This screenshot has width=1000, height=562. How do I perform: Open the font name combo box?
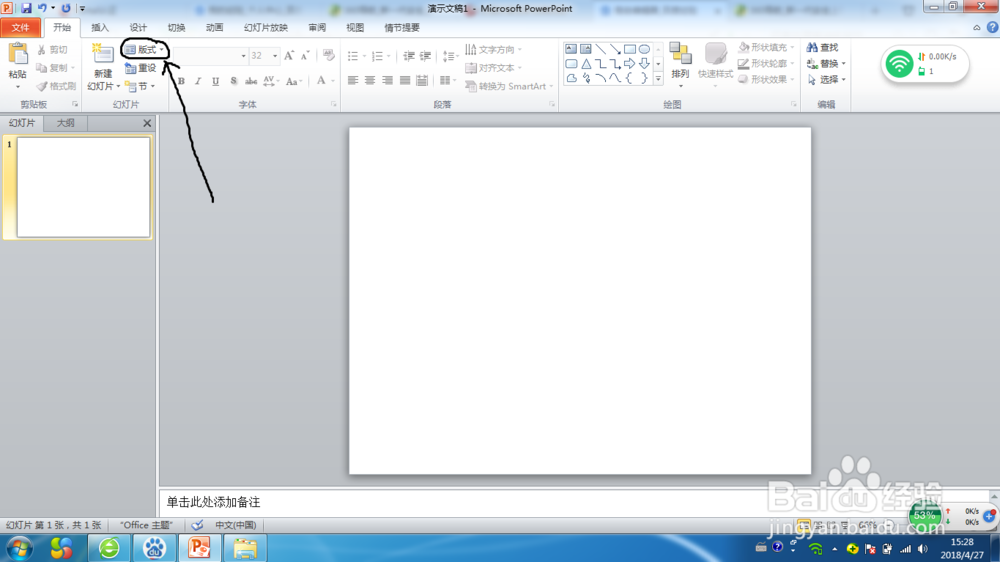pyautogui.click(x=210, y=56)
